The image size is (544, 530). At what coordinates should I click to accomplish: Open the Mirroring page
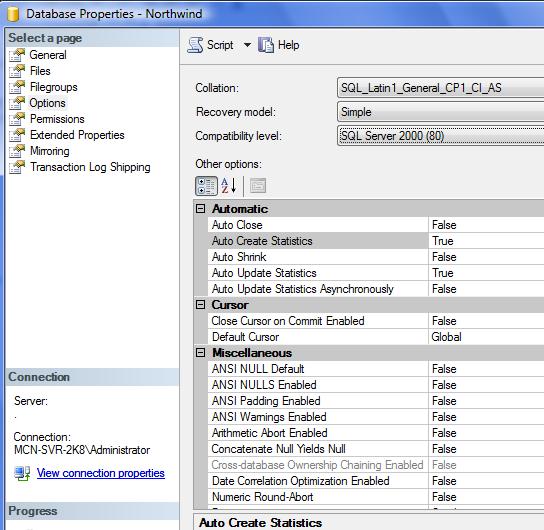pyautogui.click(x=50, y=151)
